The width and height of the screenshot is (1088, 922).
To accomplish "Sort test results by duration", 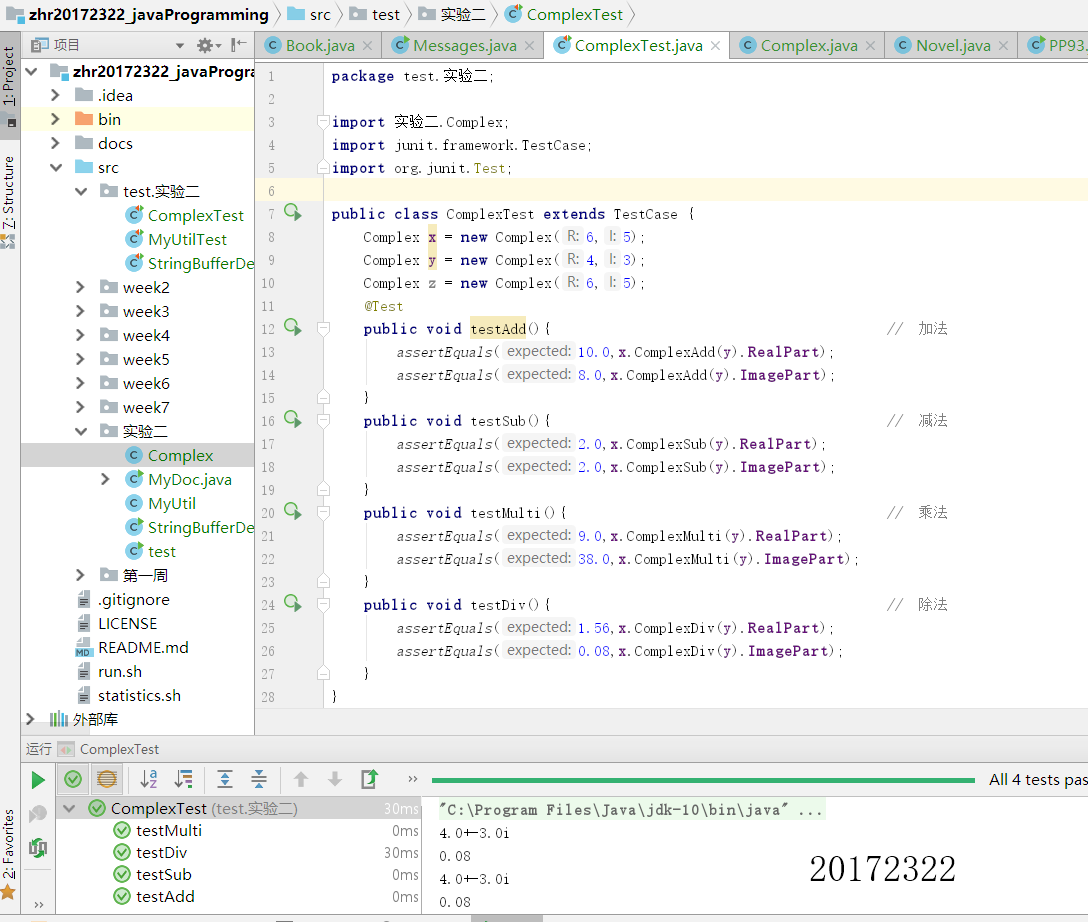I will click(183, 780).
